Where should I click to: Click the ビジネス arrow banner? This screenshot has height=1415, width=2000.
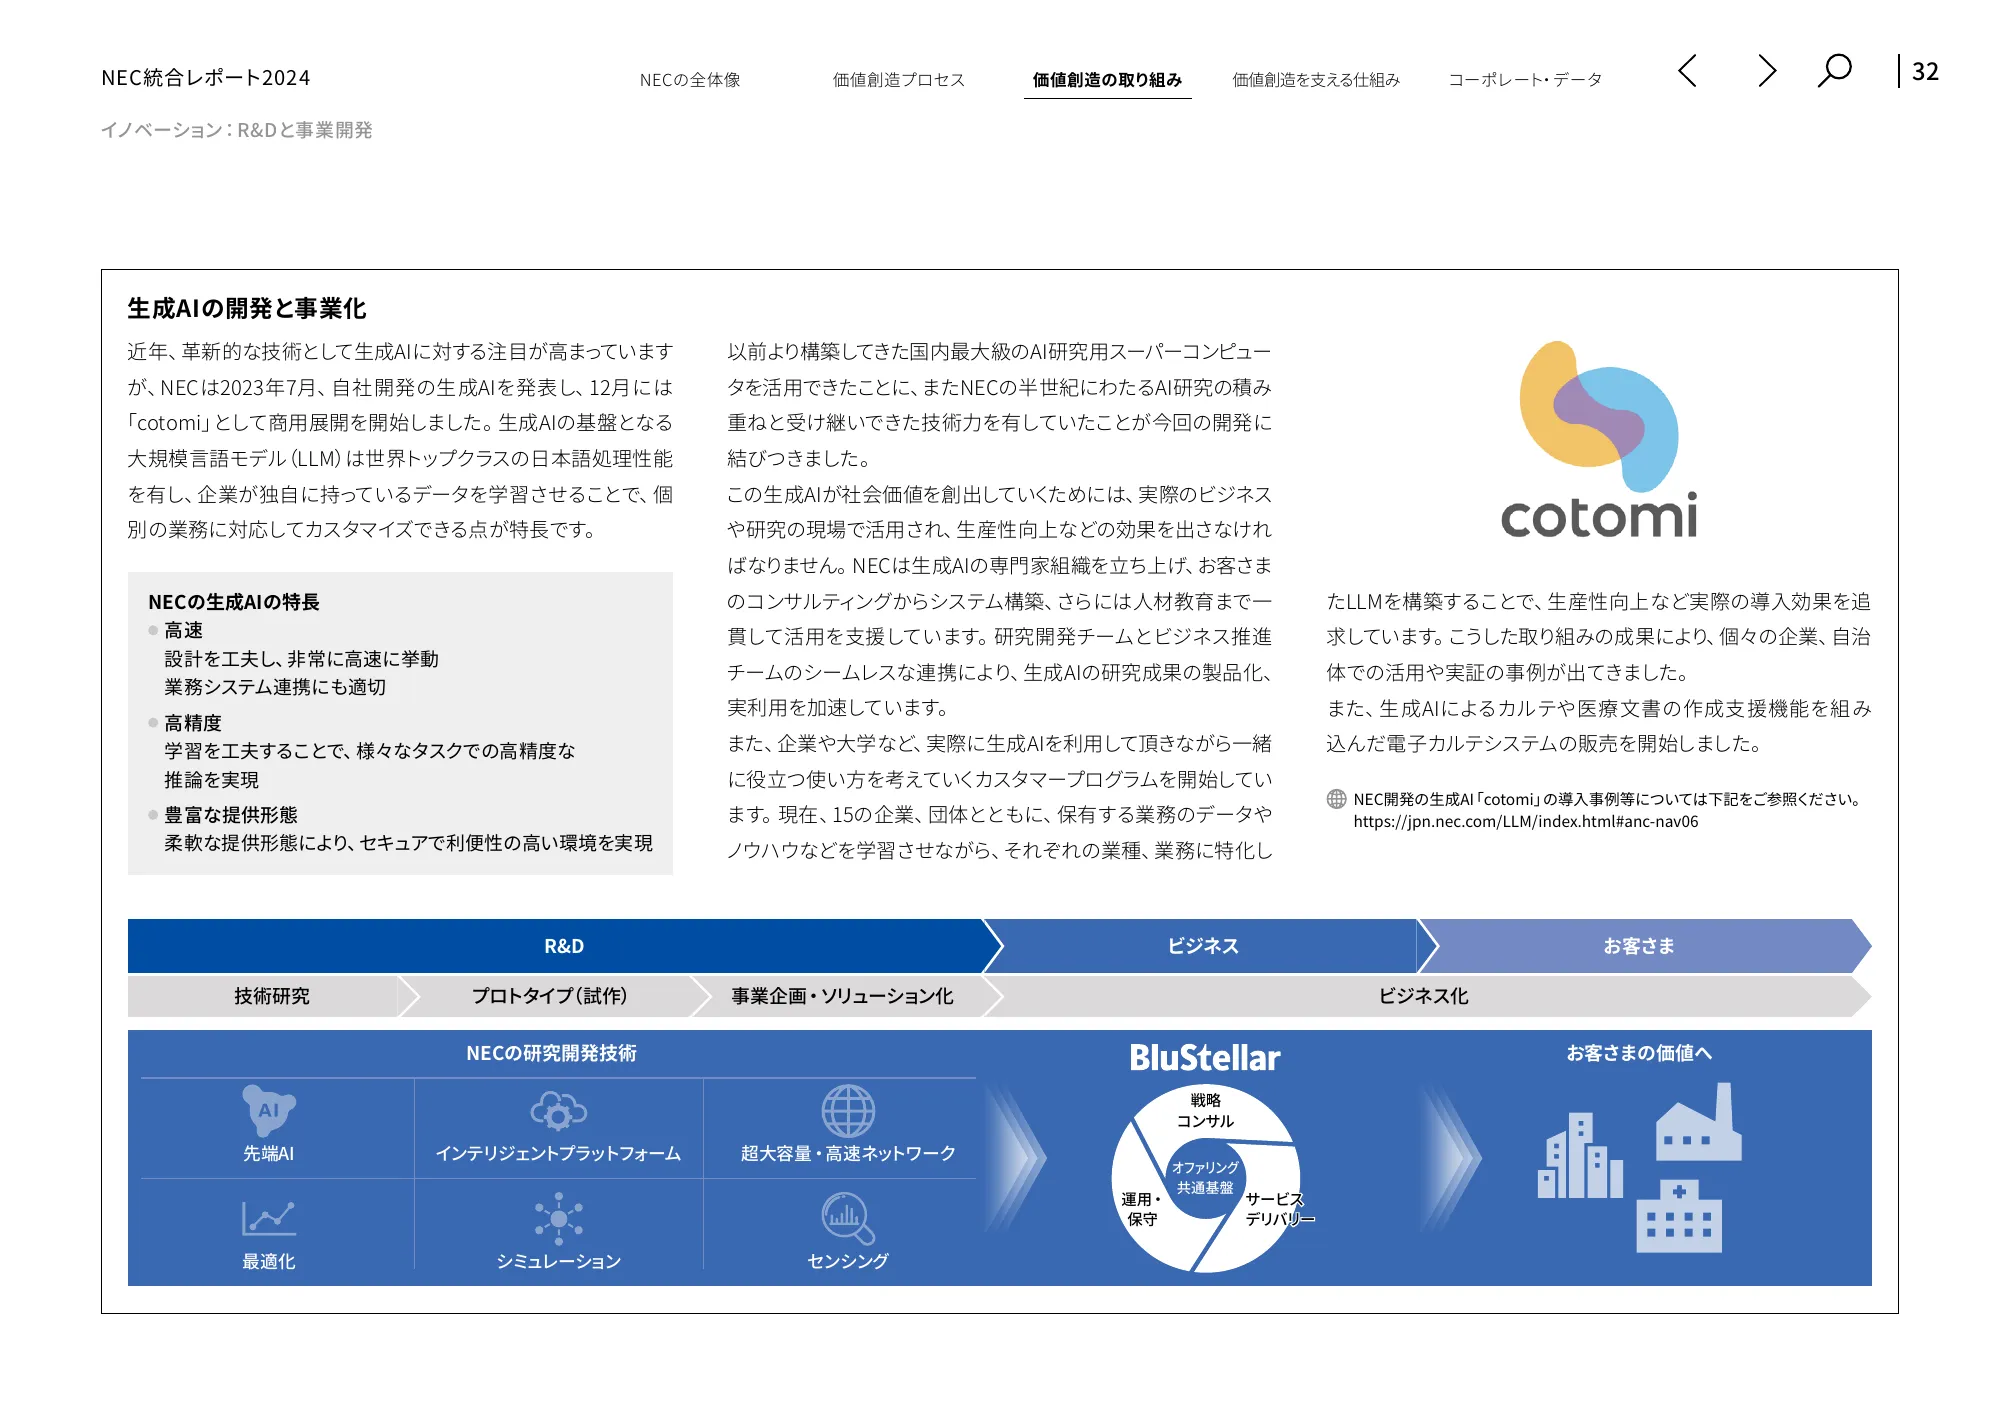(1203, 946)
